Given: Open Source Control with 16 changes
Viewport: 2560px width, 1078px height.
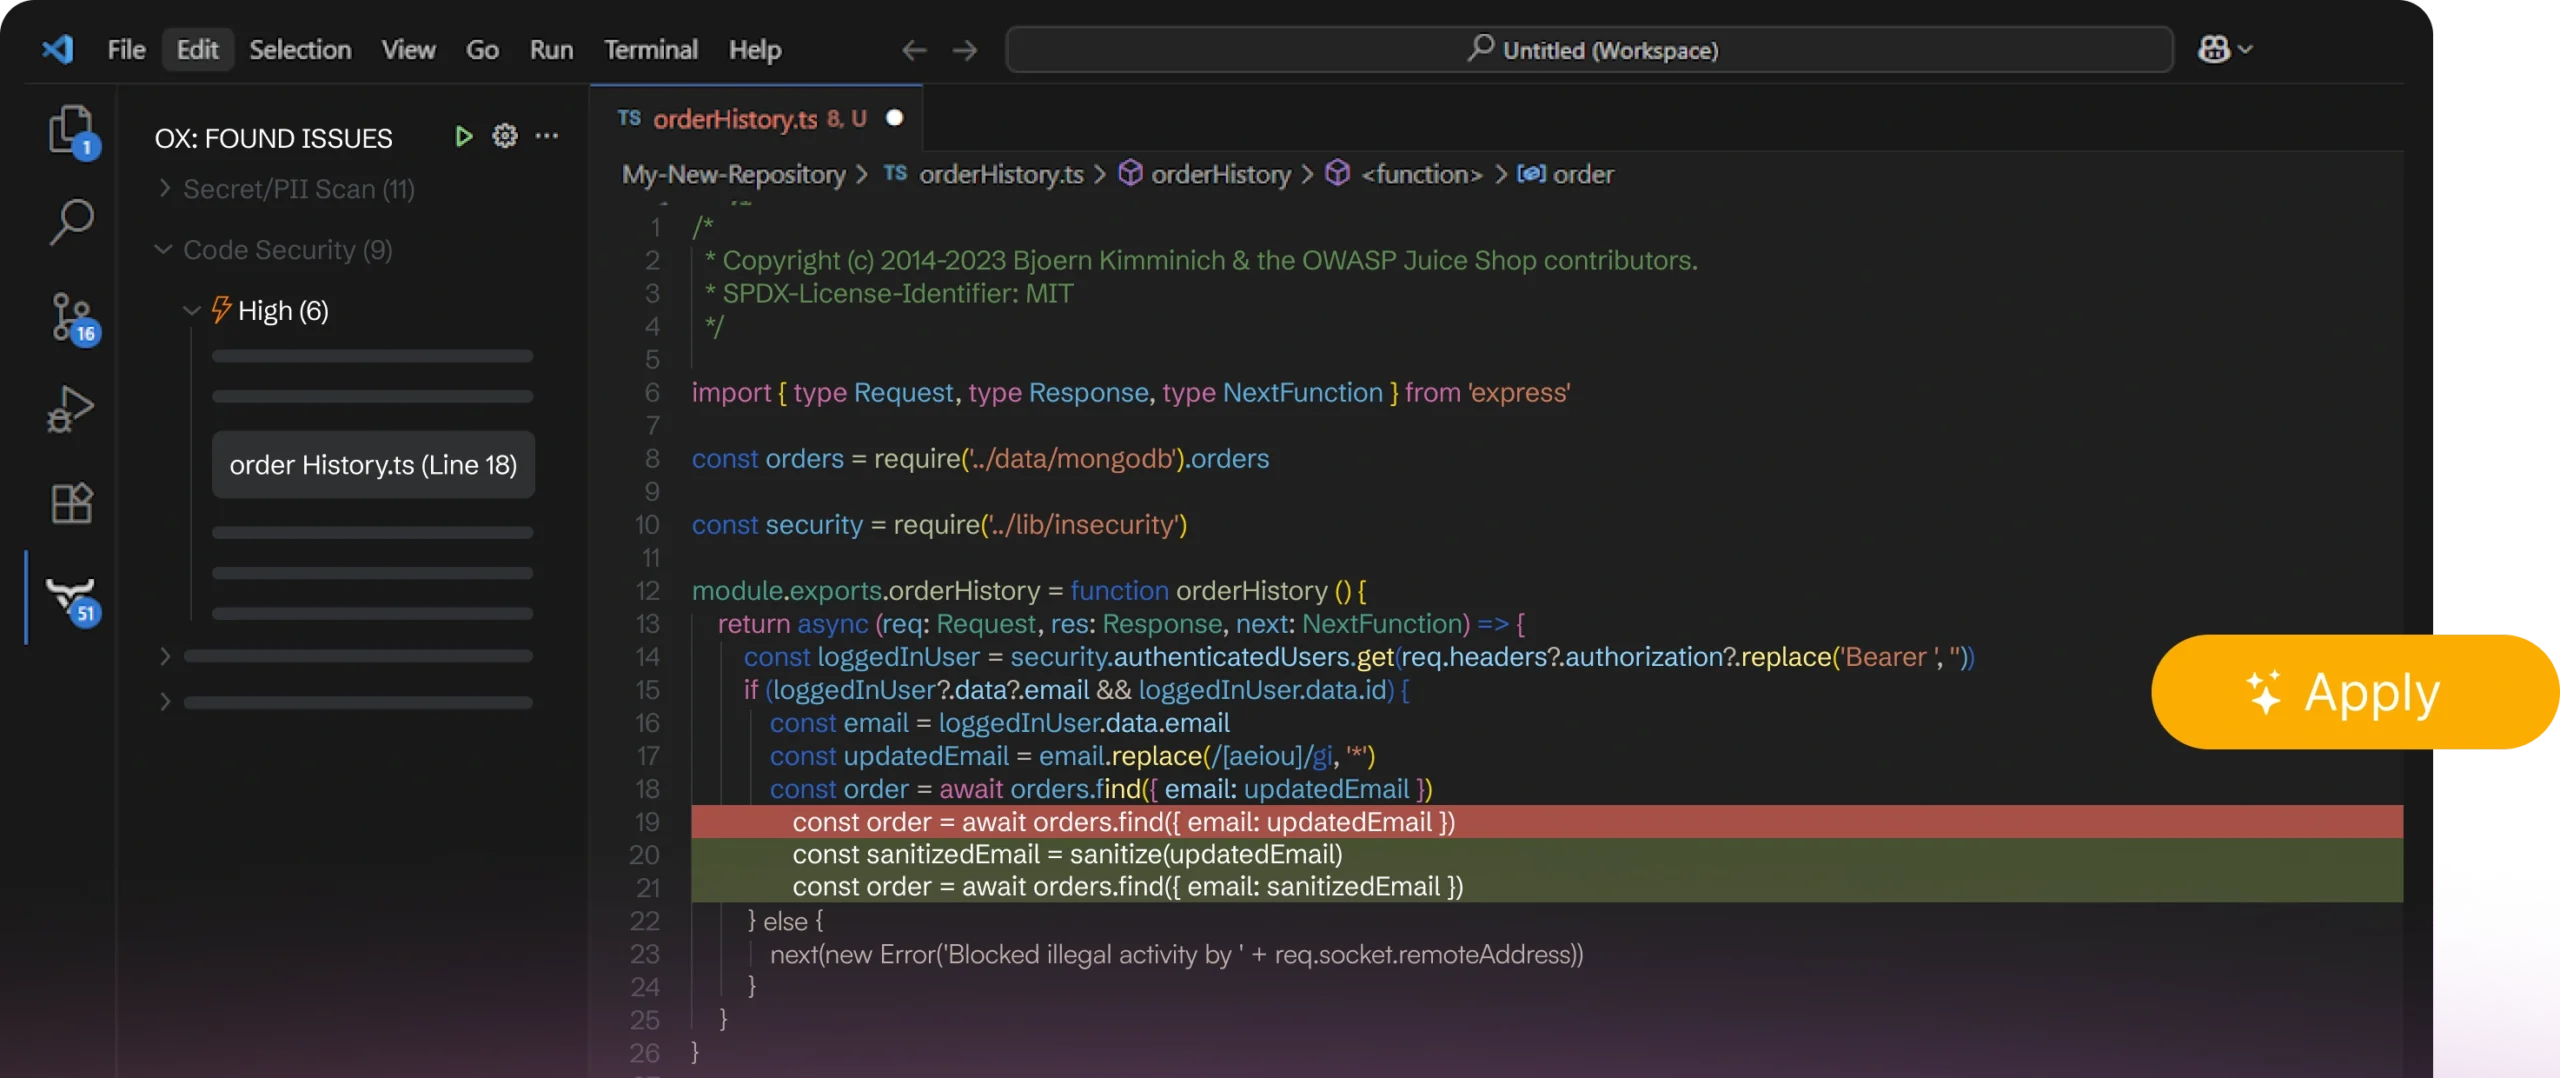Looking at the screenshot, I should coord(71,317).
